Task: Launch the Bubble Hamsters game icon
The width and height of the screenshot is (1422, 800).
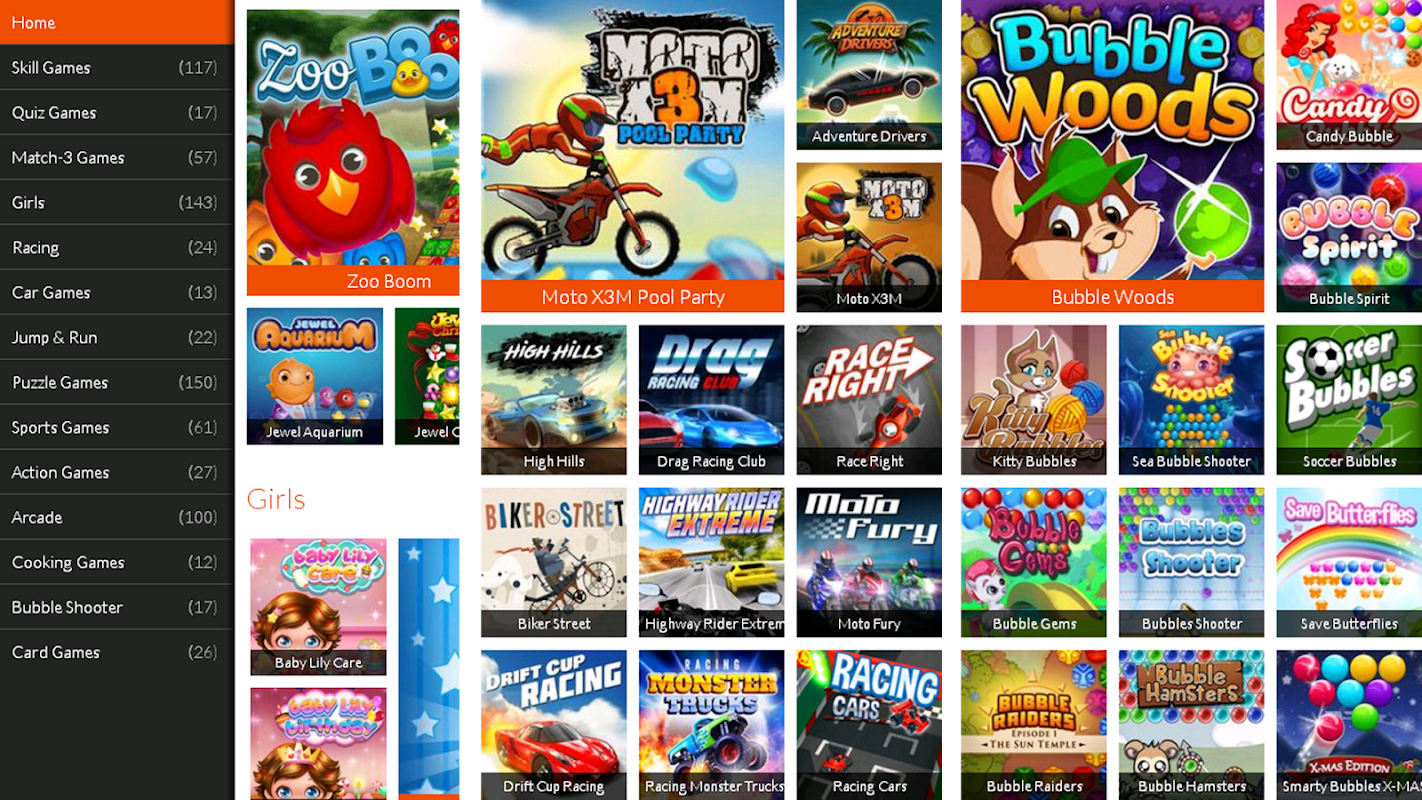Action: click(1191, 725)
